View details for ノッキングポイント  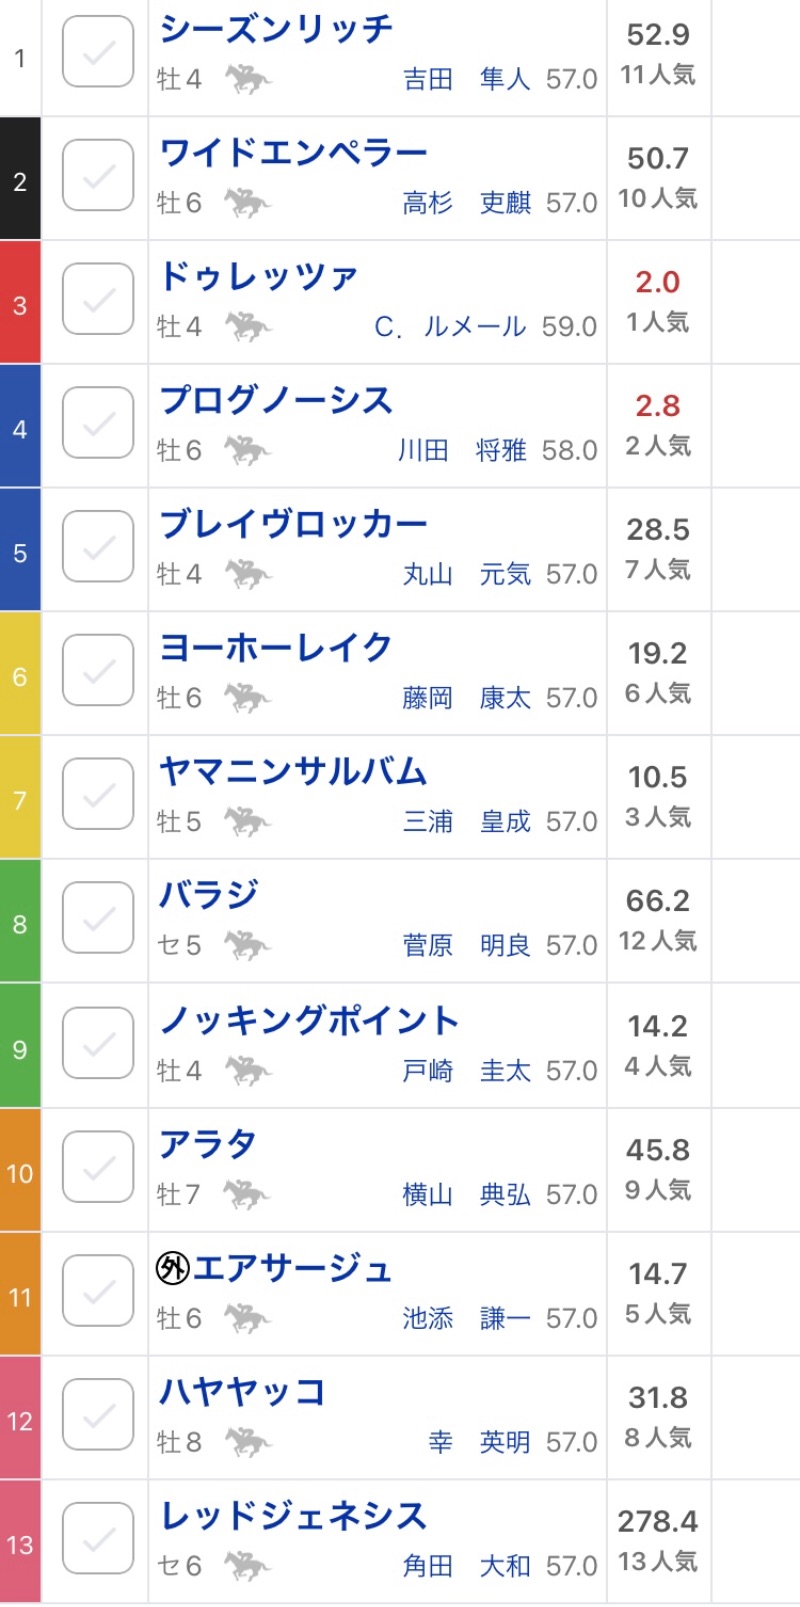[309, 1020]
